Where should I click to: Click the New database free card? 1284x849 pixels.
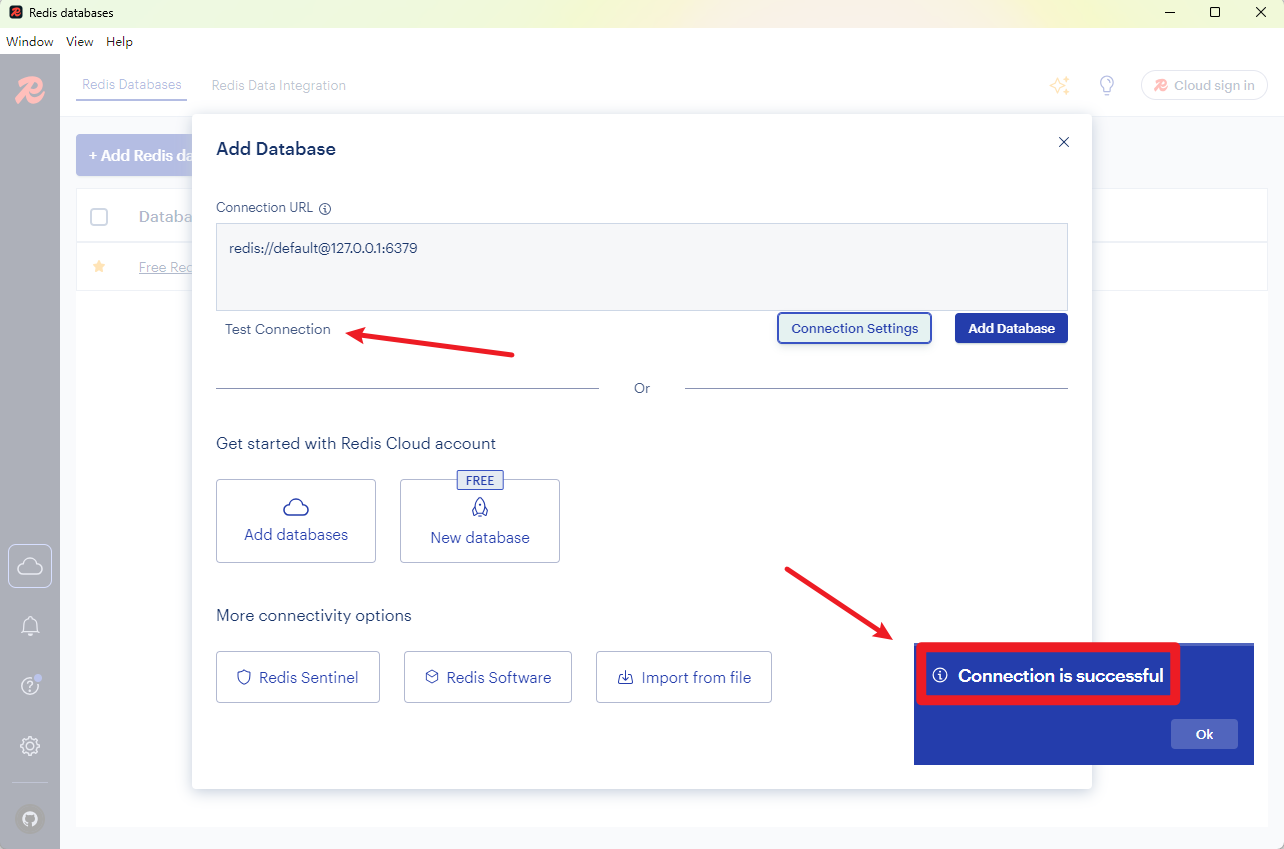480,521
